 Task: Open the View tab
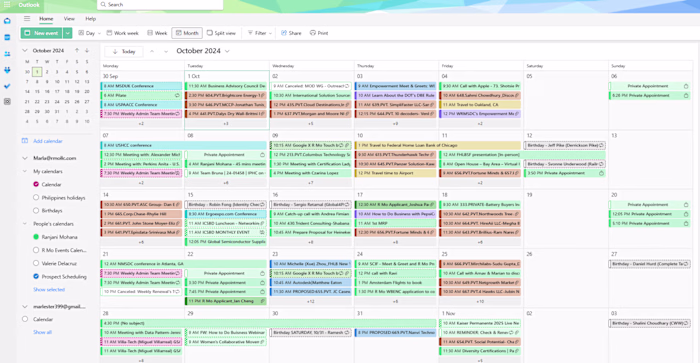pos(69,19)
